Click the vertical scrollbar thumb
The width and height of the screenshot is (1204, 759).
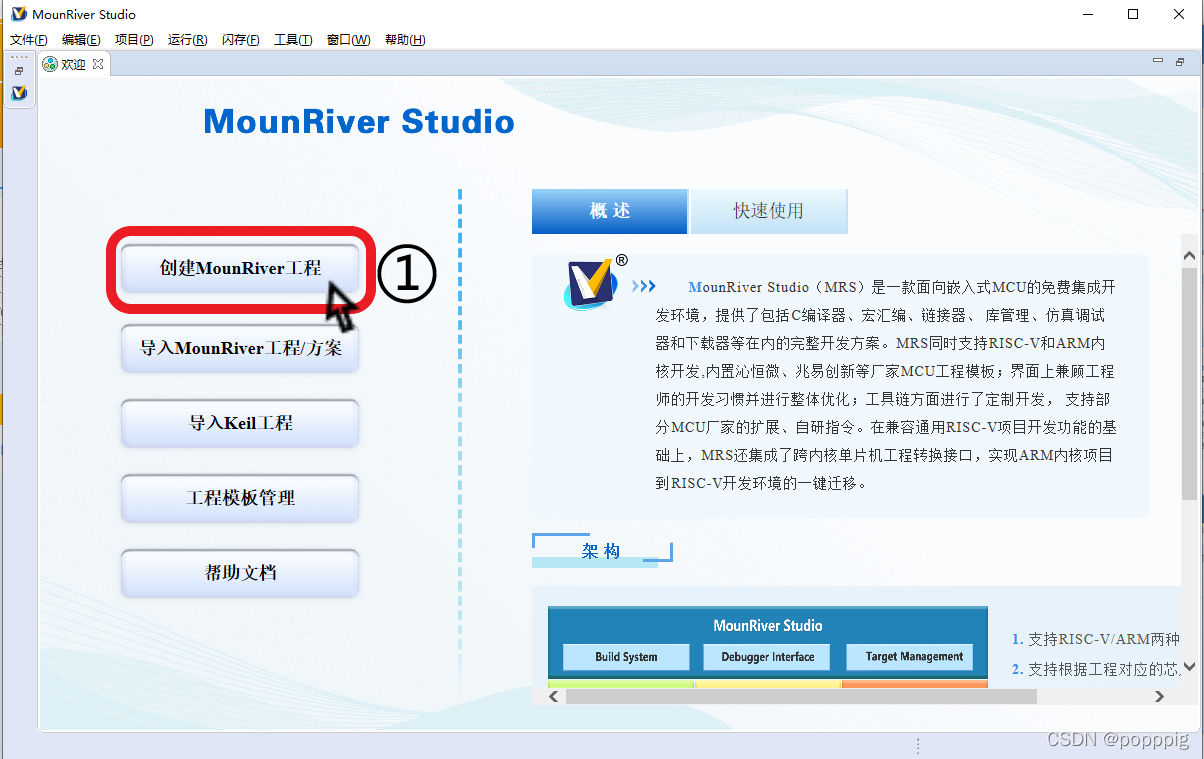1189,383
